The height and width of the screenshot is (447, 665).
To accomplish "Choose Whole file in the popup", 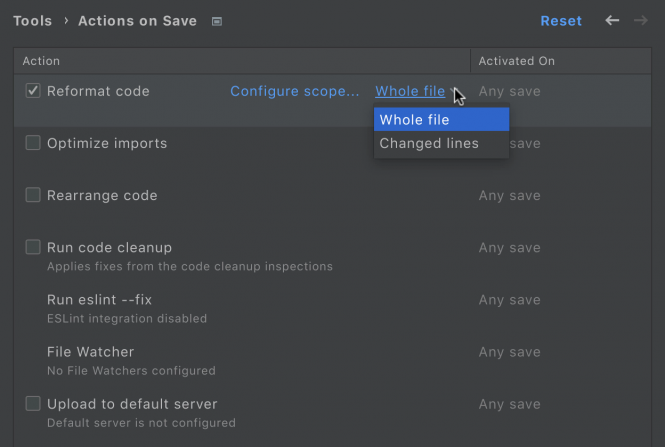I will (x=441, y=120).
